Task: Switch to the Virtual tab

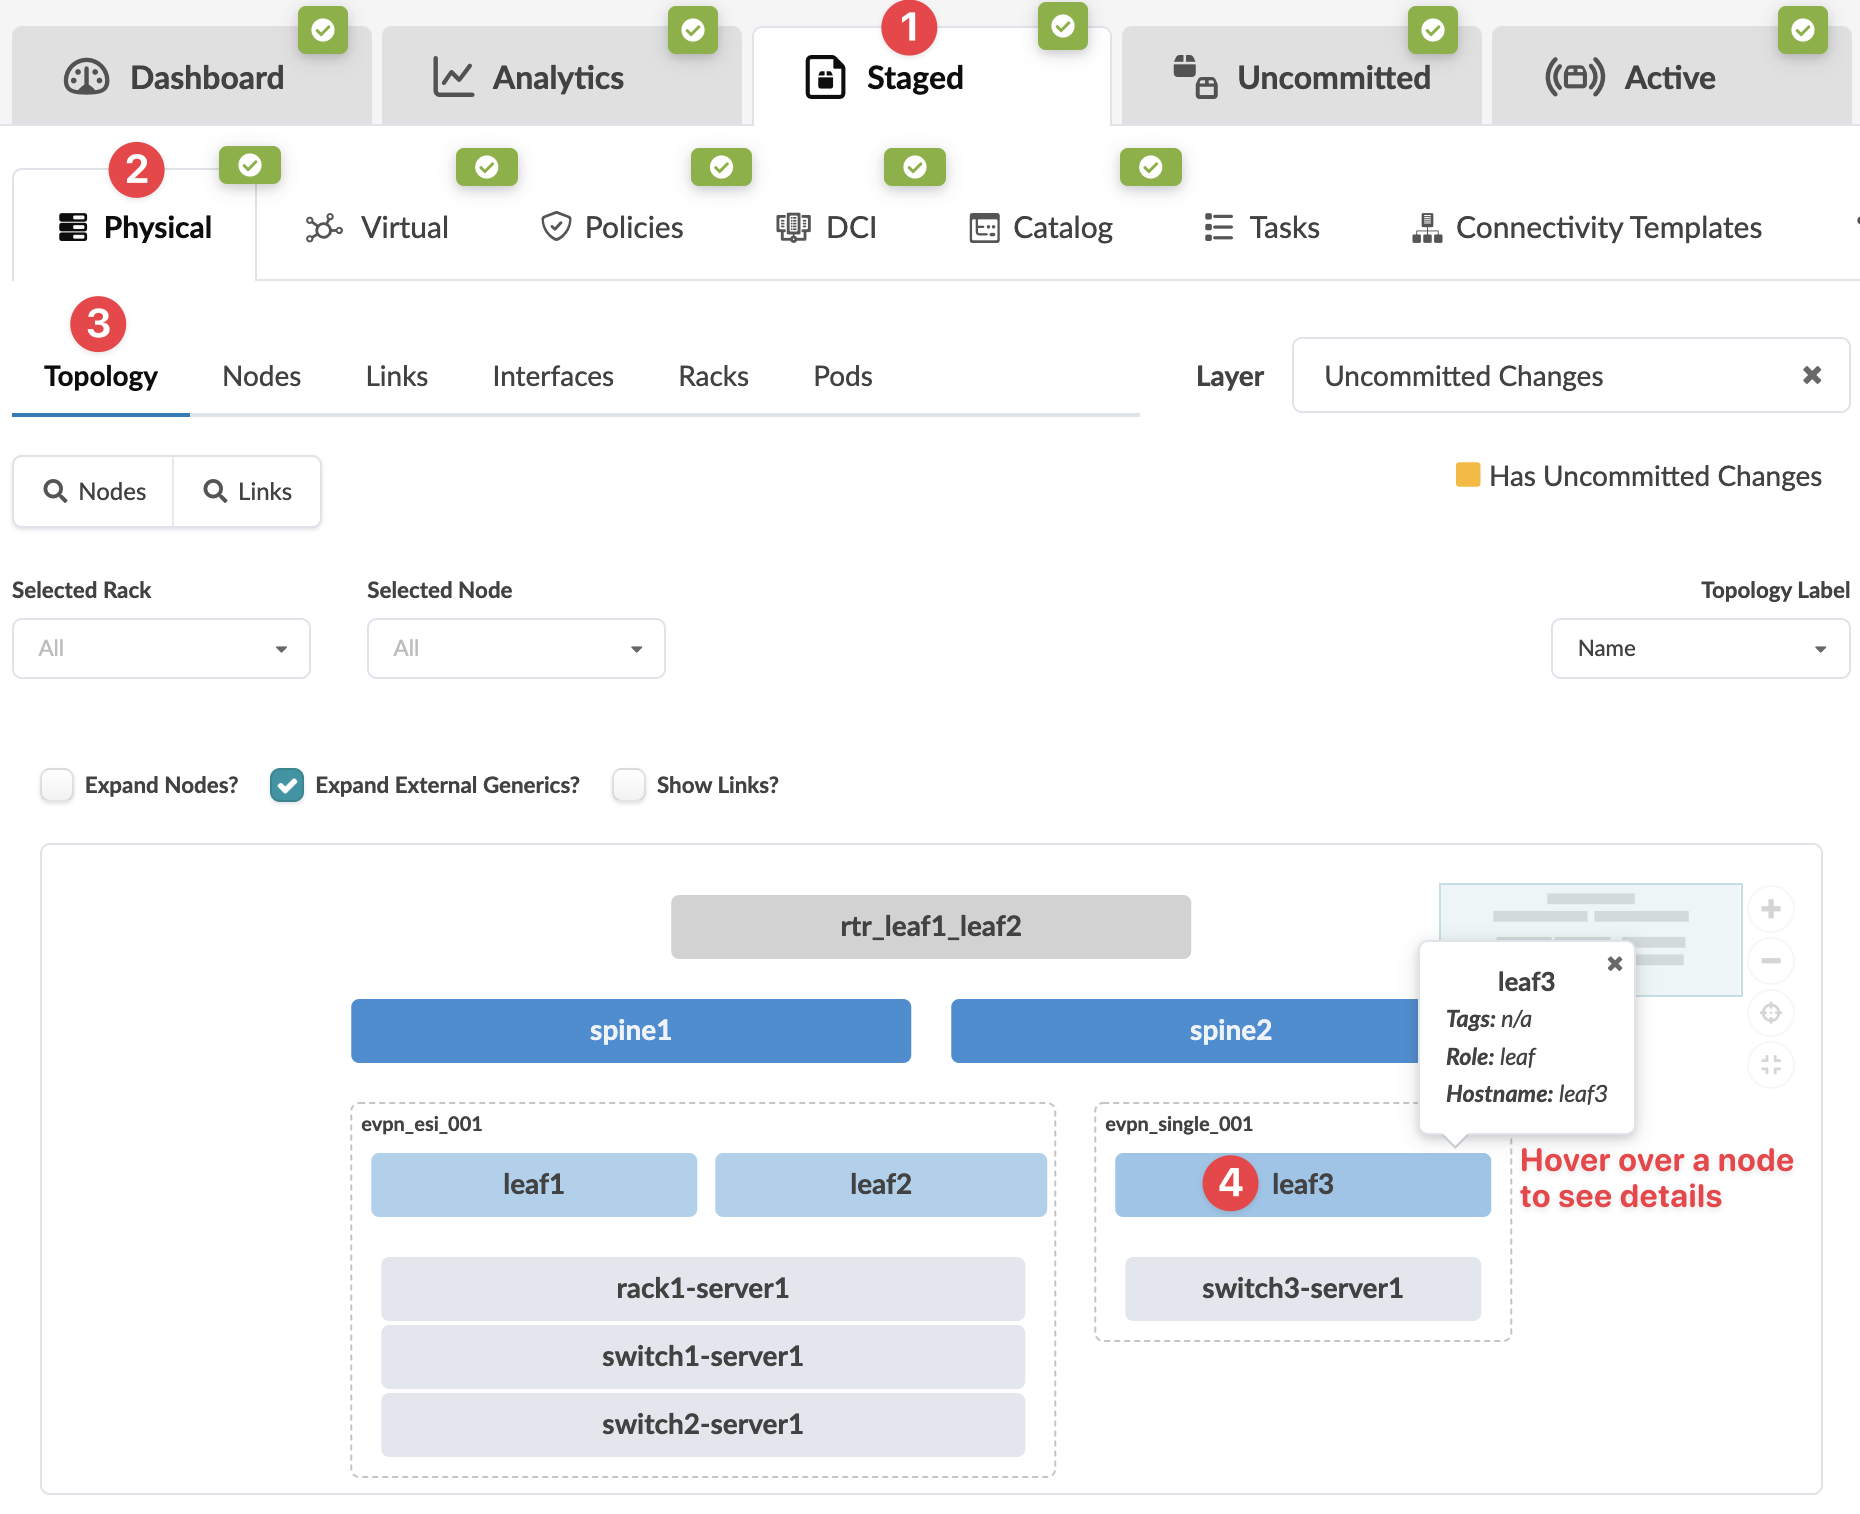Action: tap(378, 228)
